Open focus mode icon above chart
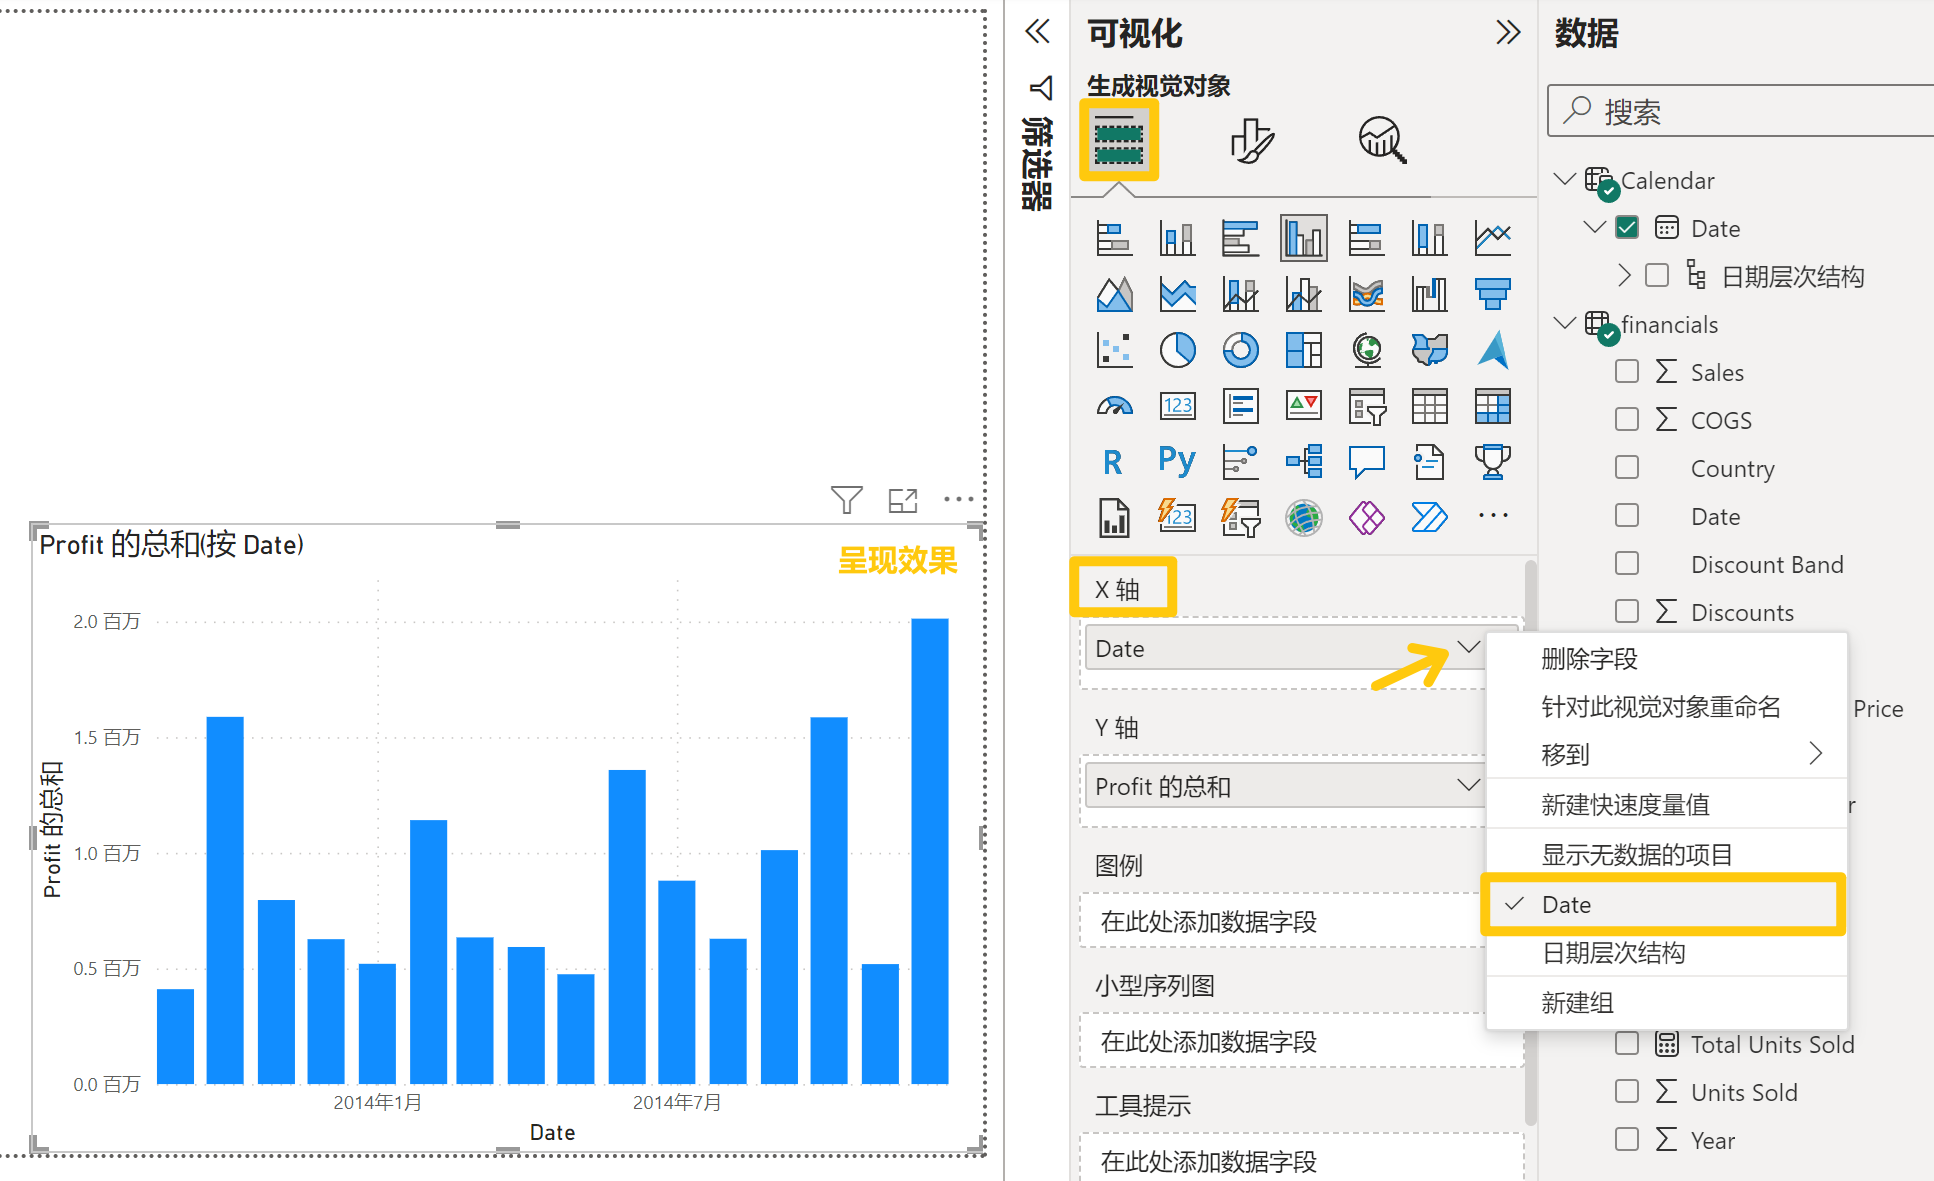The width and height of the screenshot is (1934, 1181). 902,500
